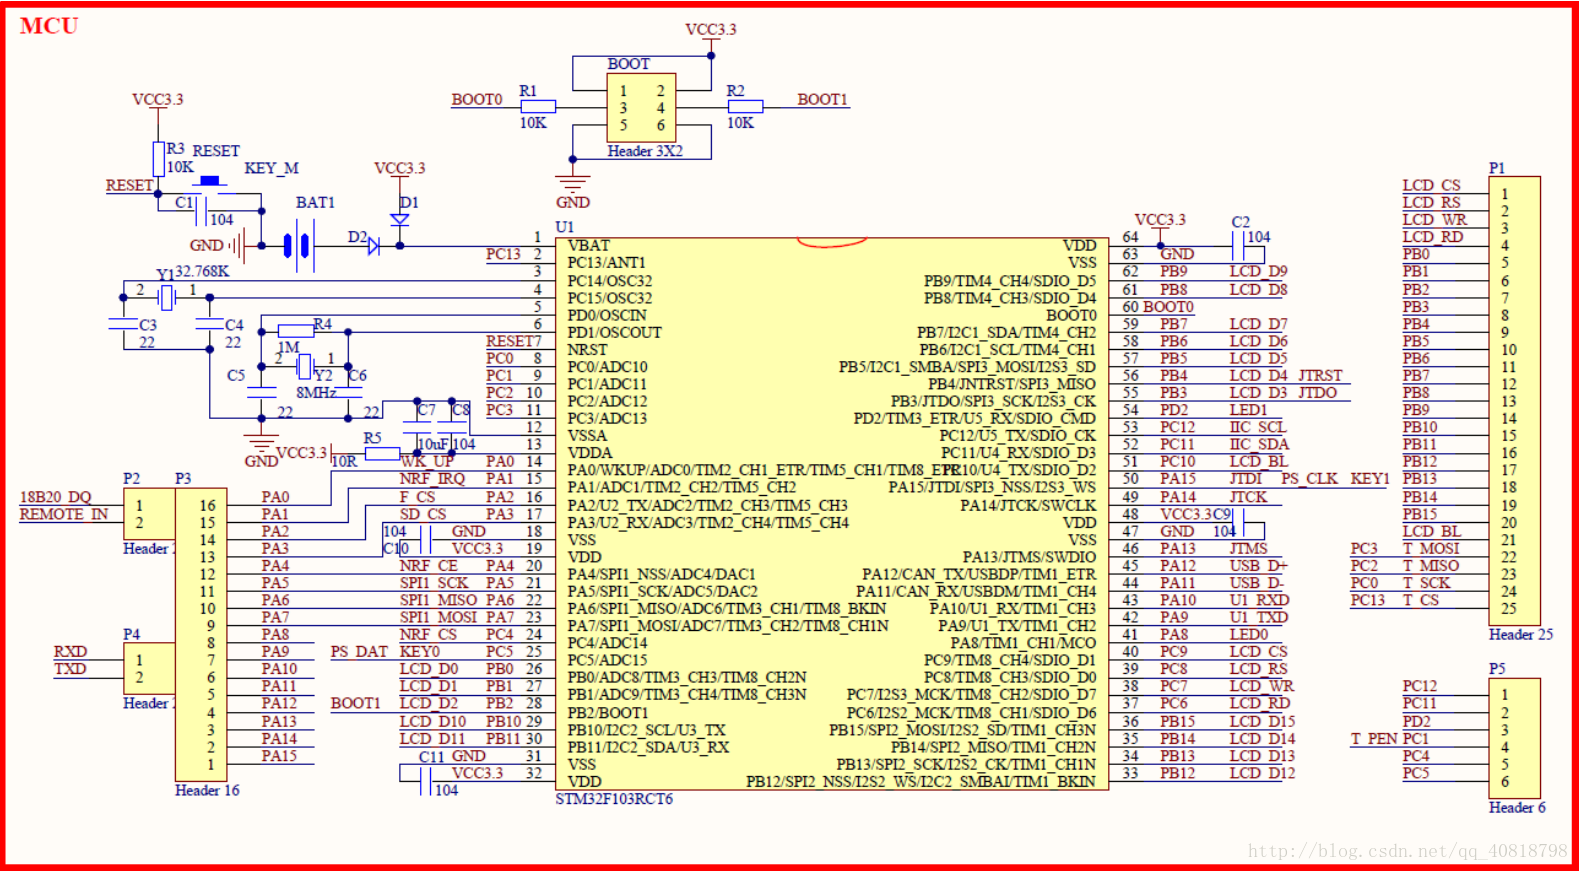The height and width of the screenshot is (871, 1579).
Task: Click the KEY_M label
Action: [x=271, y=168]
